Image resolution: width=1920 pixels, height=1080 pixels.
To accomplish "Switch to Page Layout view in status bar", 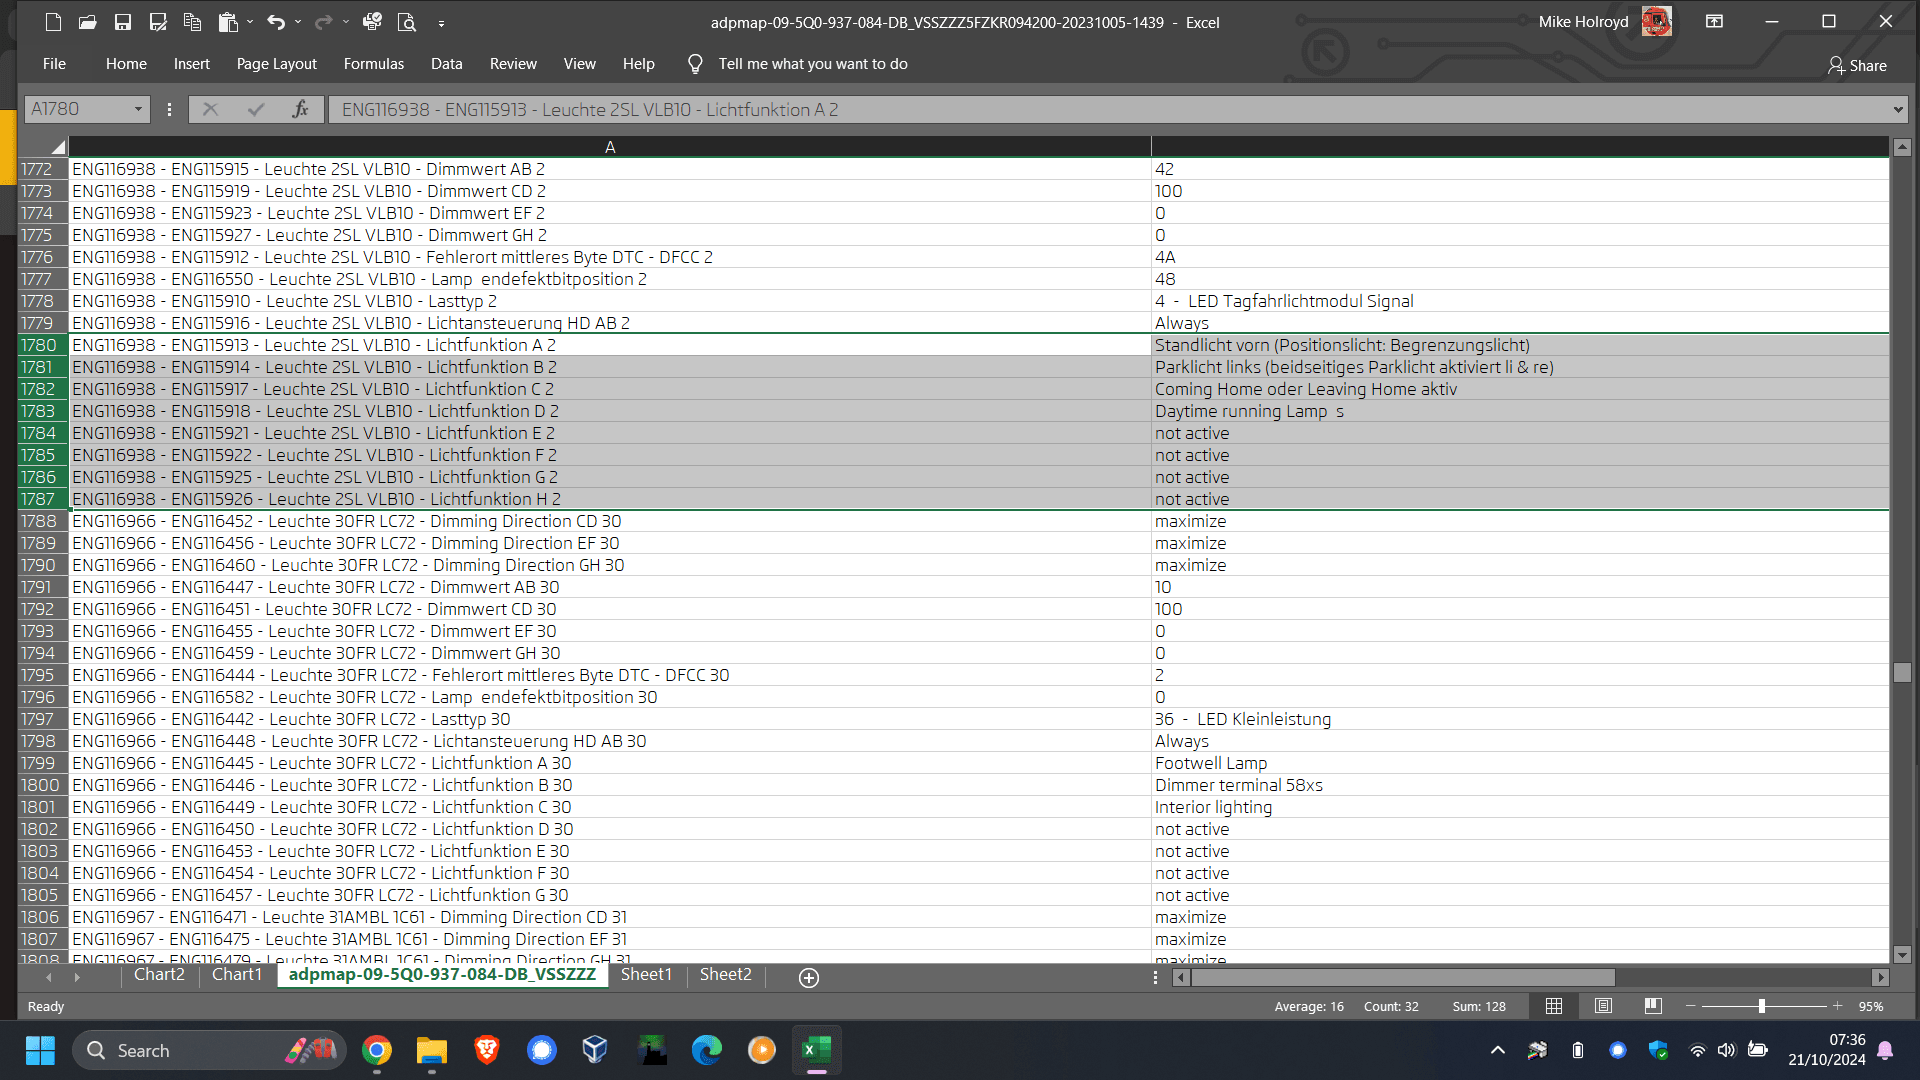I will [1603, 1006].
